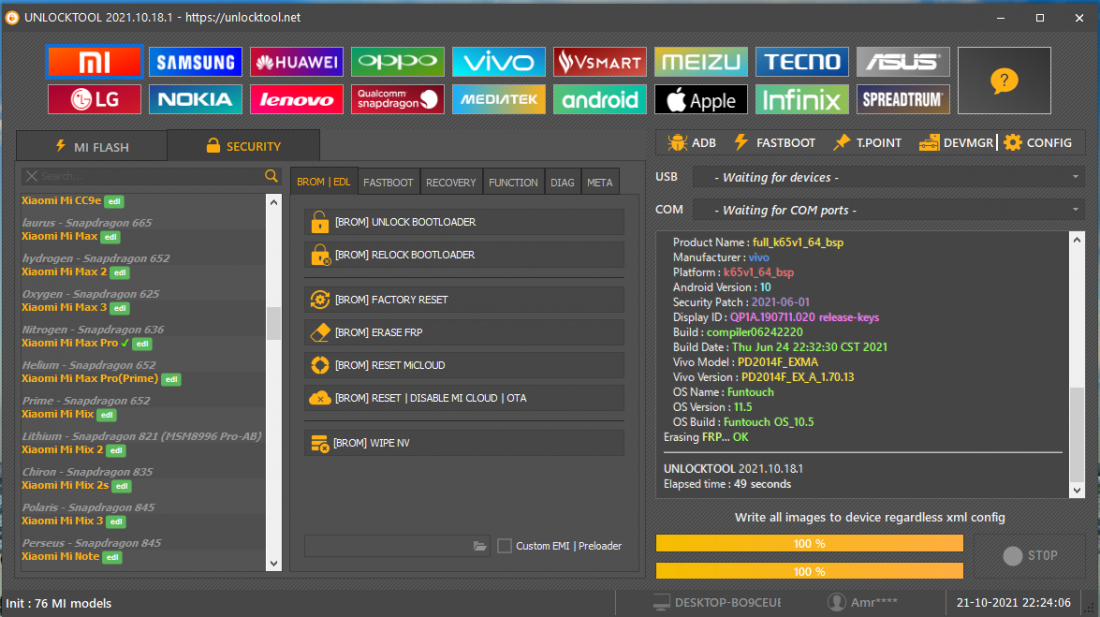Enable Custom EMI | Preloader checkbox
1100x617 pixels.
coord(504,545)
